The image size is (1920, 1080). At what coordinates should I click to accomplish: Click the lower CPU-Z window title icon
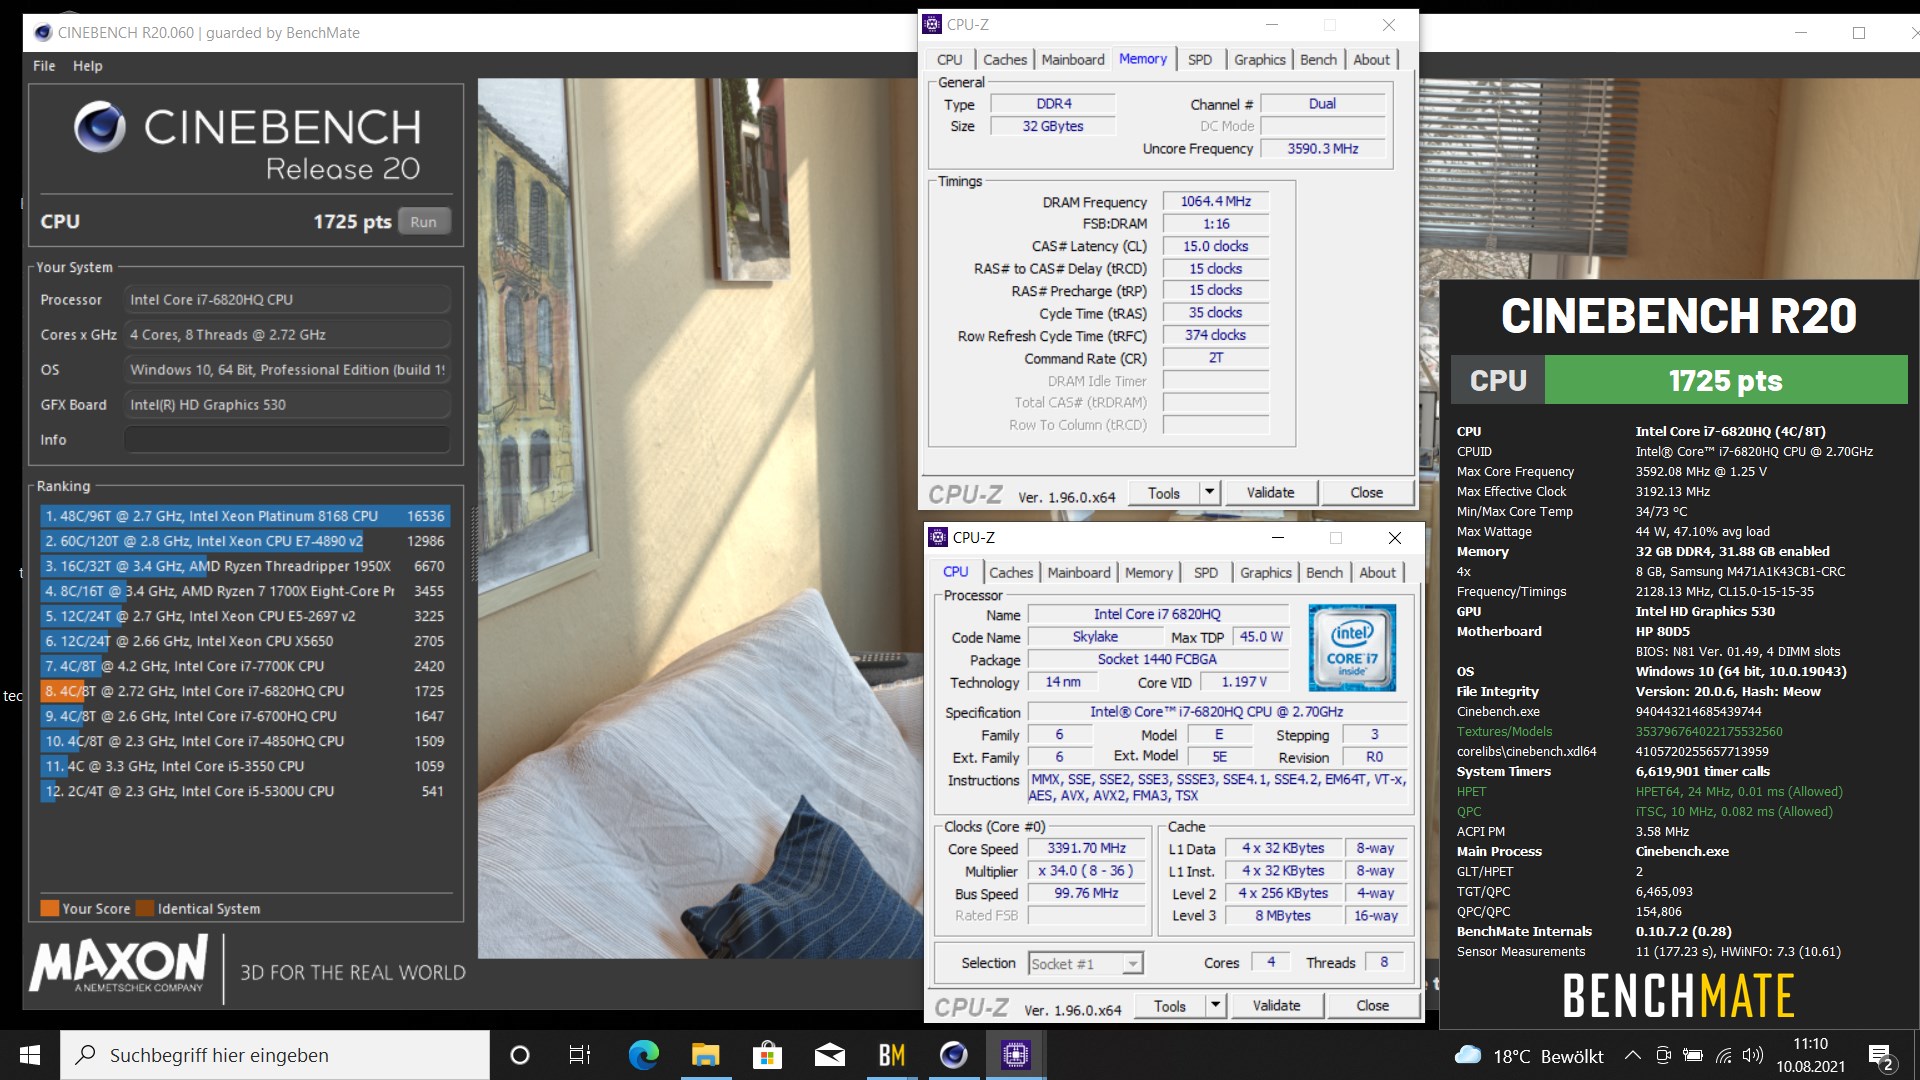[938, 537]
